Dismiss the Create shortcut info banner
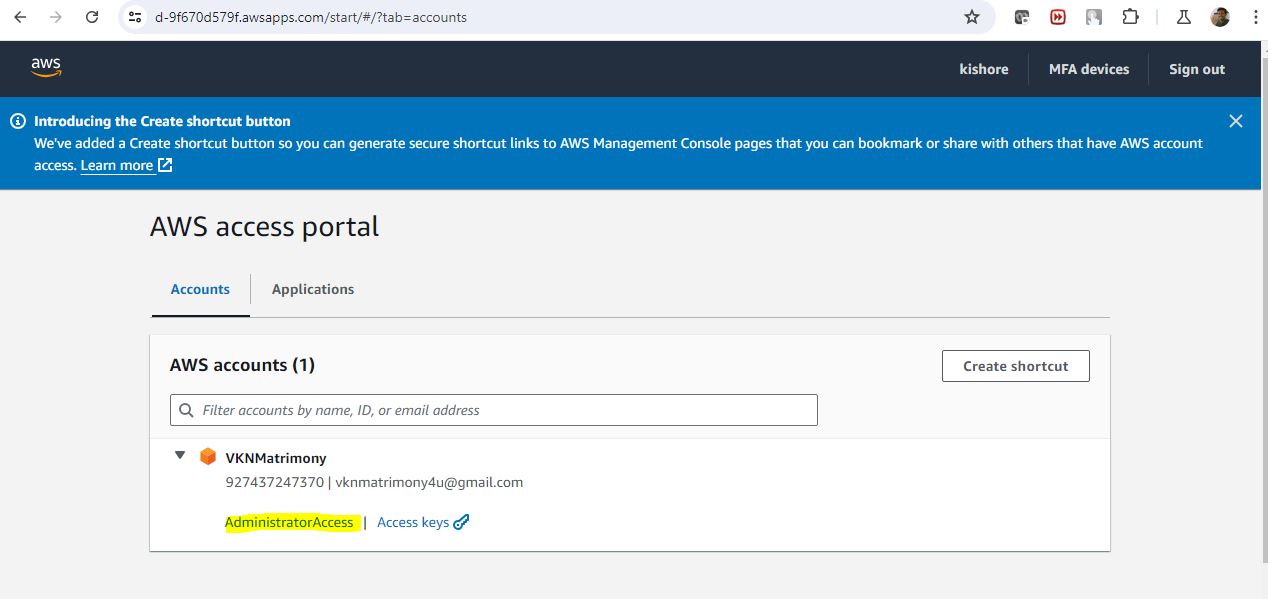 tap(1235, 121)
